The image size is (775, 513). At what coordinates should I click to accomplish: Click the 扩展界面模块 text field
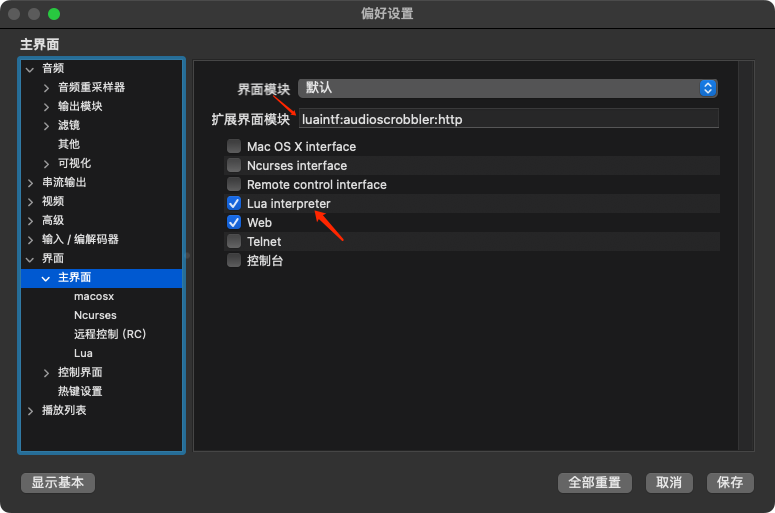tap(509, 119)
